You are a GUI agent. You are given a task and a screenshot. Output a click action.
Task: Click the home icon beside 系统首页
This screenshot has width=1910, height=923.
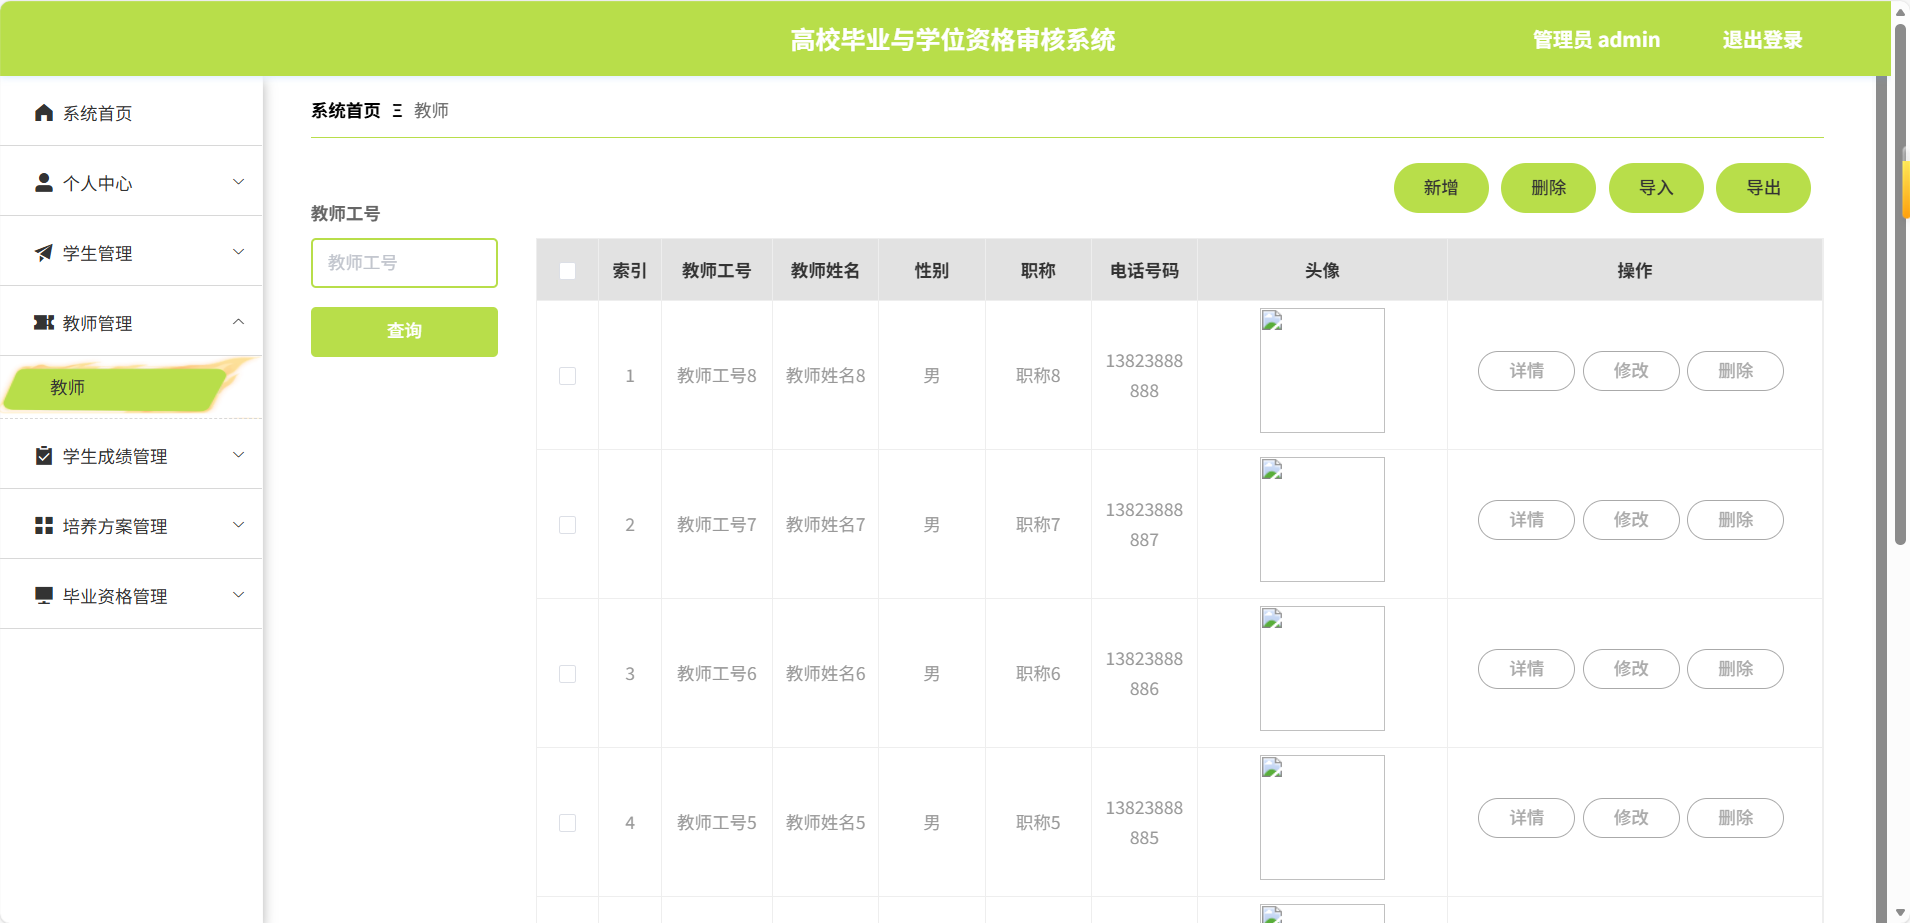(44, 113)
